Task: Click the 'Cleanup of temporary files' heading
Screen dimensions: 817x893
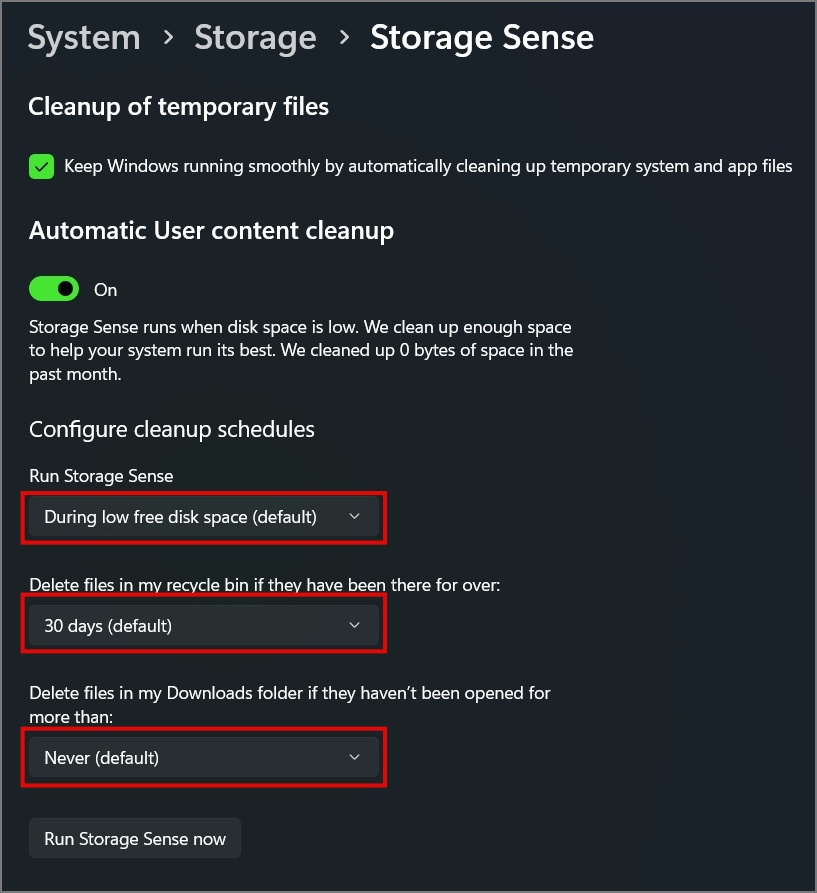Action: click(x=179, y=107)
